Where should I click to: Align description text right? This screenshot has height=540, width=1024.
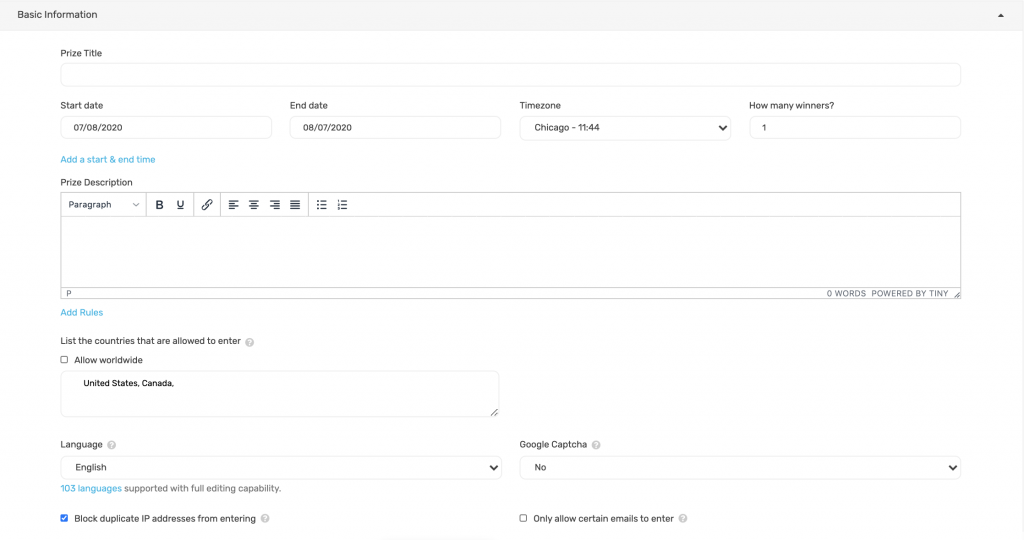pos(275,205)
